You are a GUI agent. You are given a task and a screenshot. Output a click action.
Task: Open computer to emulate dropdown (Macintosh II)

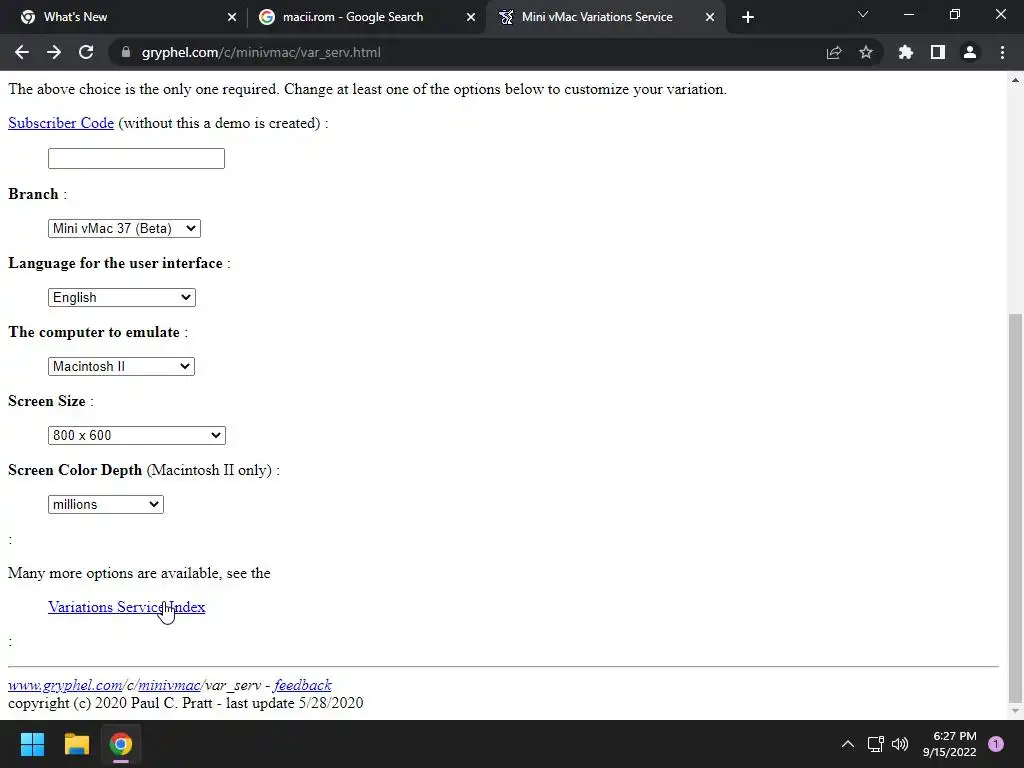[x=121, y=366]
